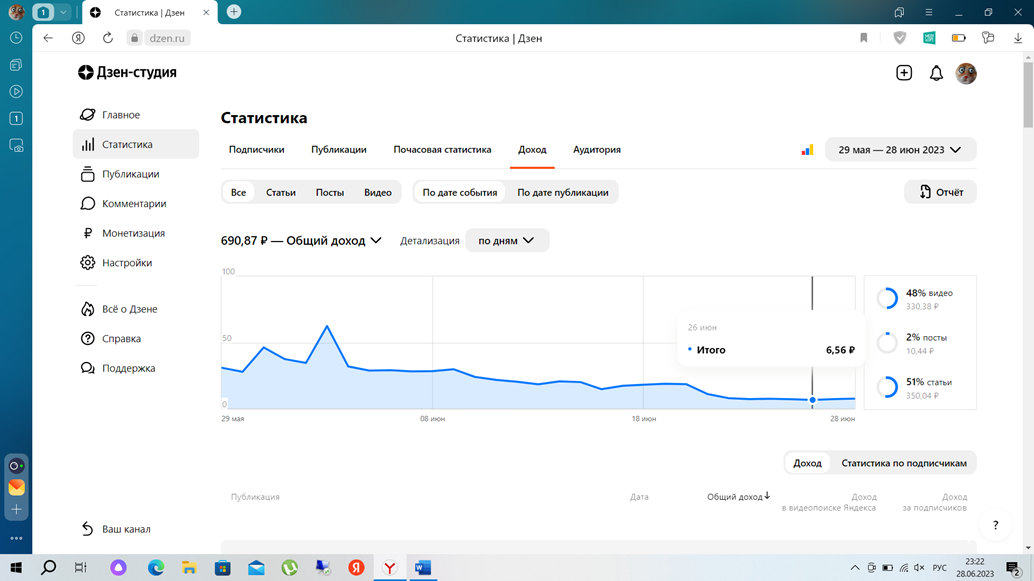Filter statistics by Статьи
Screen dimensions: 1034x581
(280, 193)
